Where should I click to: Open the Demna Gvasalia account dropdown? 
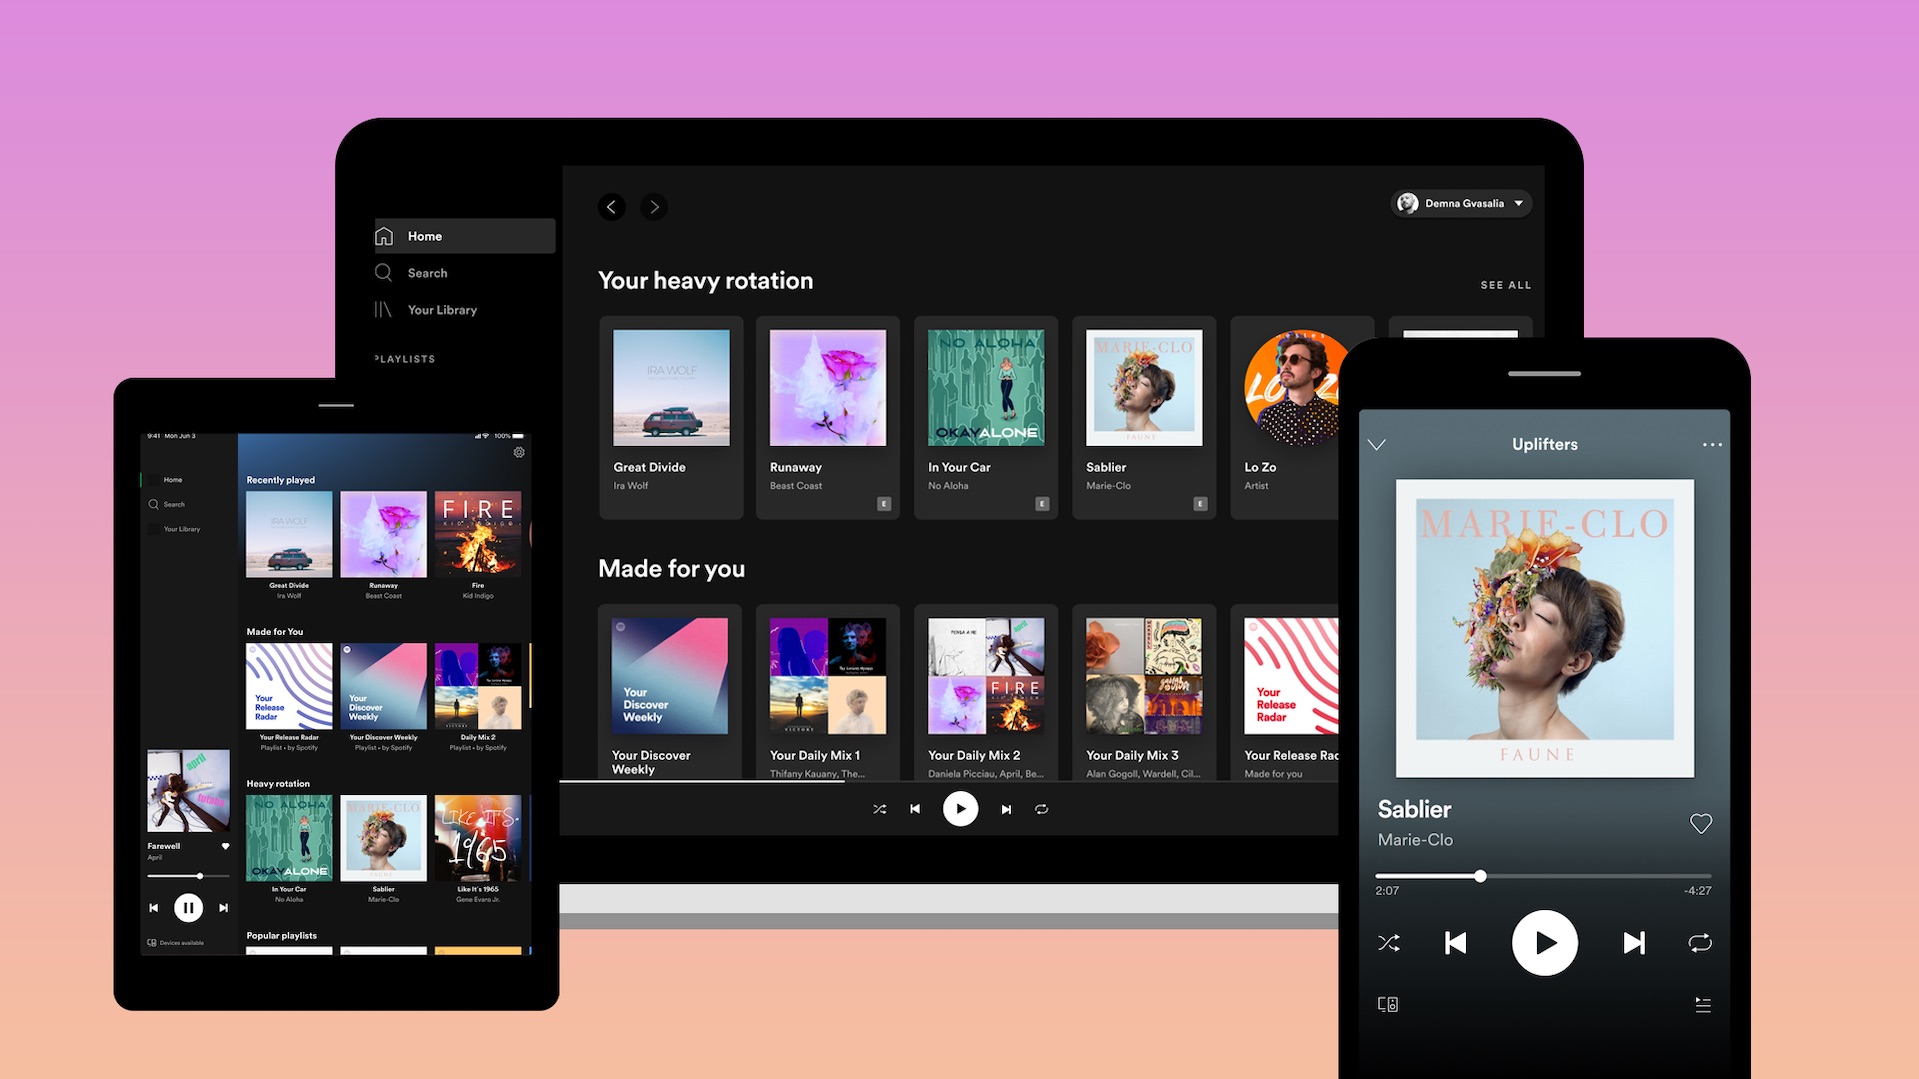click(x=1461, y=203)
